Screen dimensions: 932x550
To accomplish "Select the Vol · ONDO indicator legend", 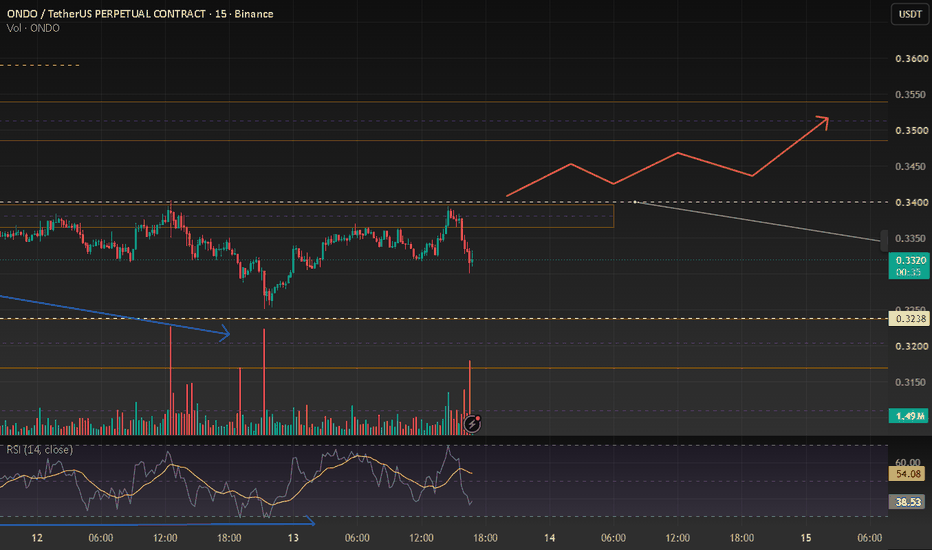I will 33,28.
